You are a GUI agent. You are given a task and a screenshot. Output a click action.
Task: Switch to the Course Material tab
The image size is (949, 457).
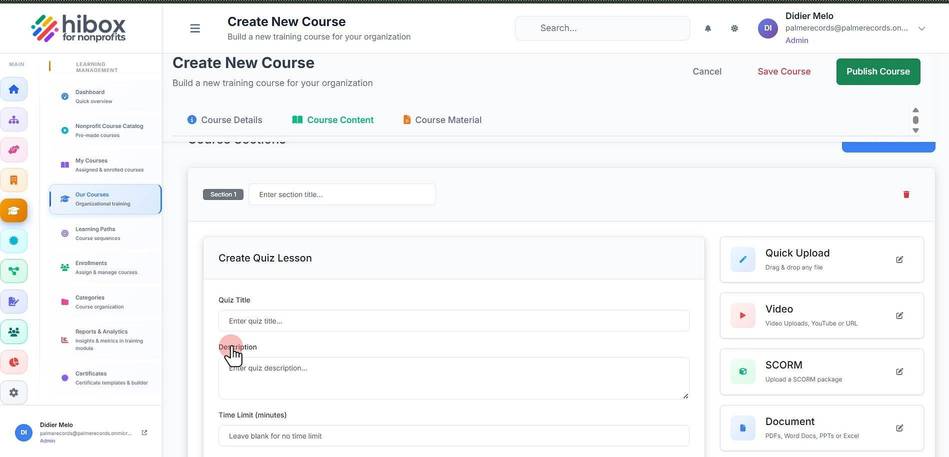tap(442, 120)
